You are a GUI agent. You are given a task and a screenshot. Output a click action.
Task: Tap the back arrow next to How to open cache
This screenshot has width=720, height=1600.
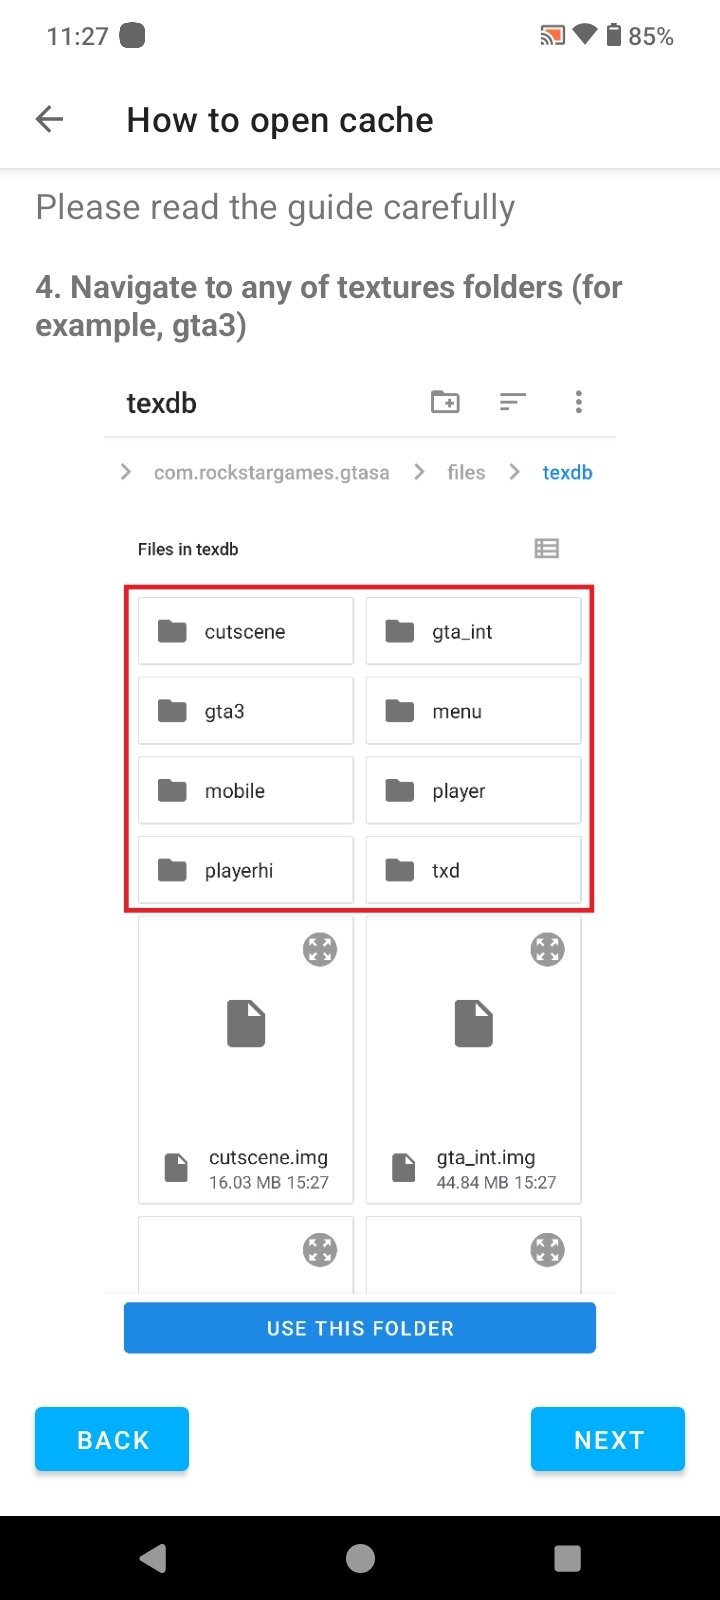tap(48, 119)
